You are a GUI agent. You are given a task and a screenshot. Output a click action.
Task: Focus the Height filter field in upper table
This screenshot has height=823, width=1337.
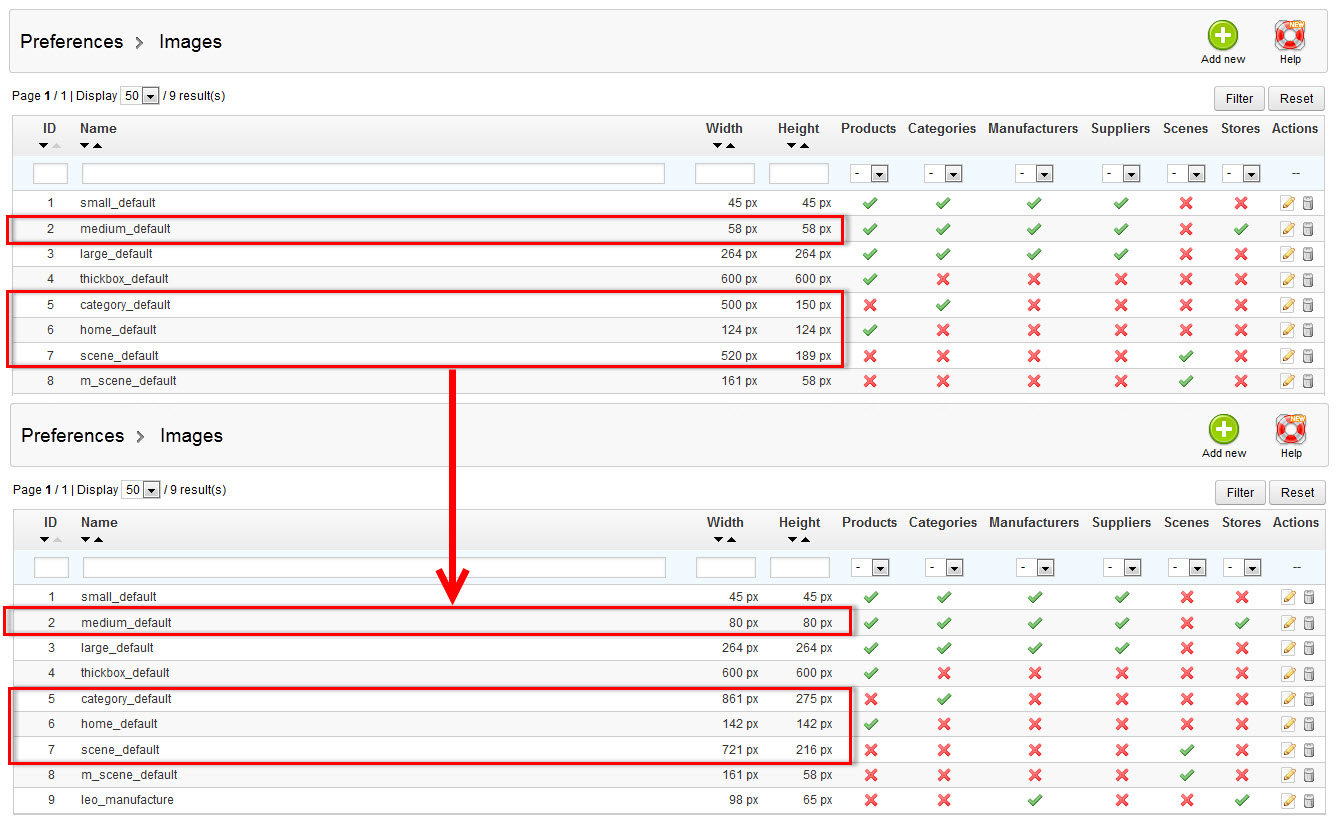point(799,174)
